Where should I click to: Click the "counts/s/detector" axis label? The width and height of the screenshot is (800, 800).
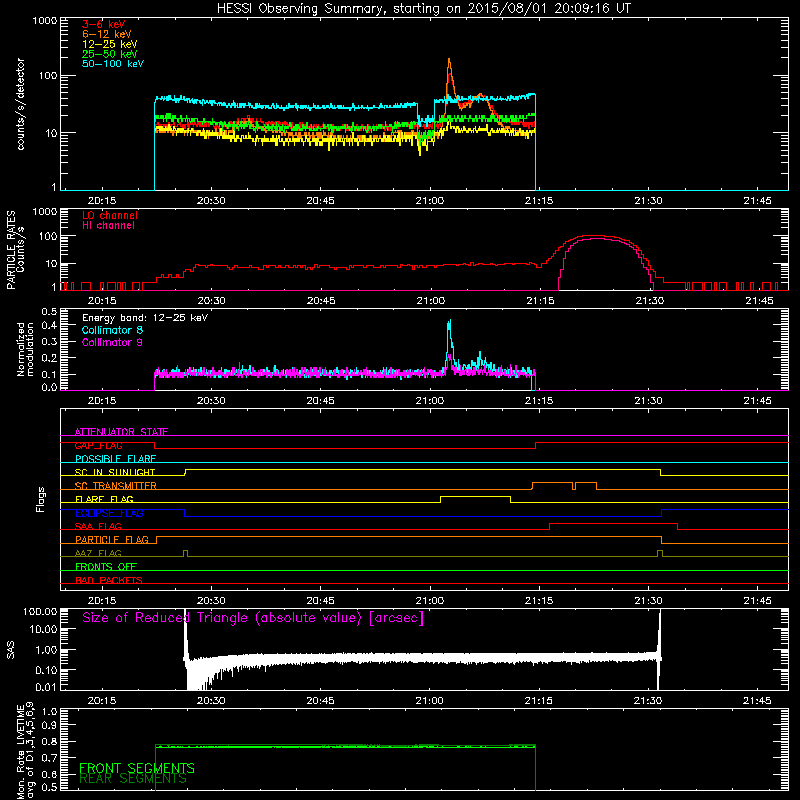pos(21,104)
